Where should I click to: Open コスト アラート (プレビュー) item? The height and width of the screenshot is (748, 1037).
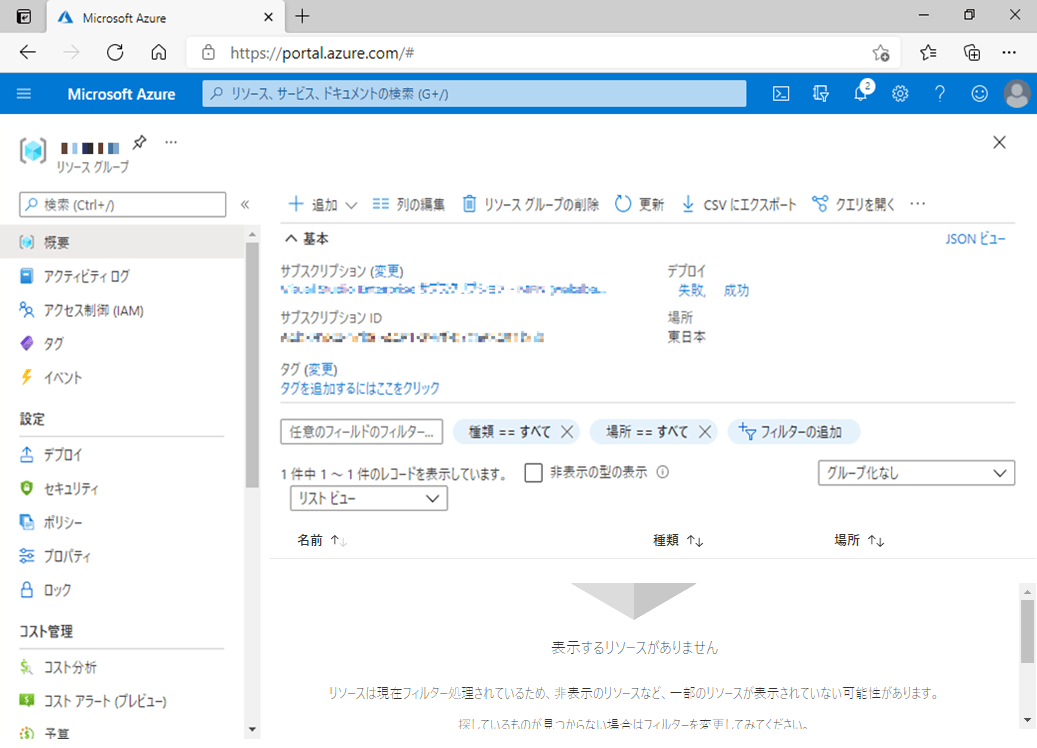click(122, 701)
